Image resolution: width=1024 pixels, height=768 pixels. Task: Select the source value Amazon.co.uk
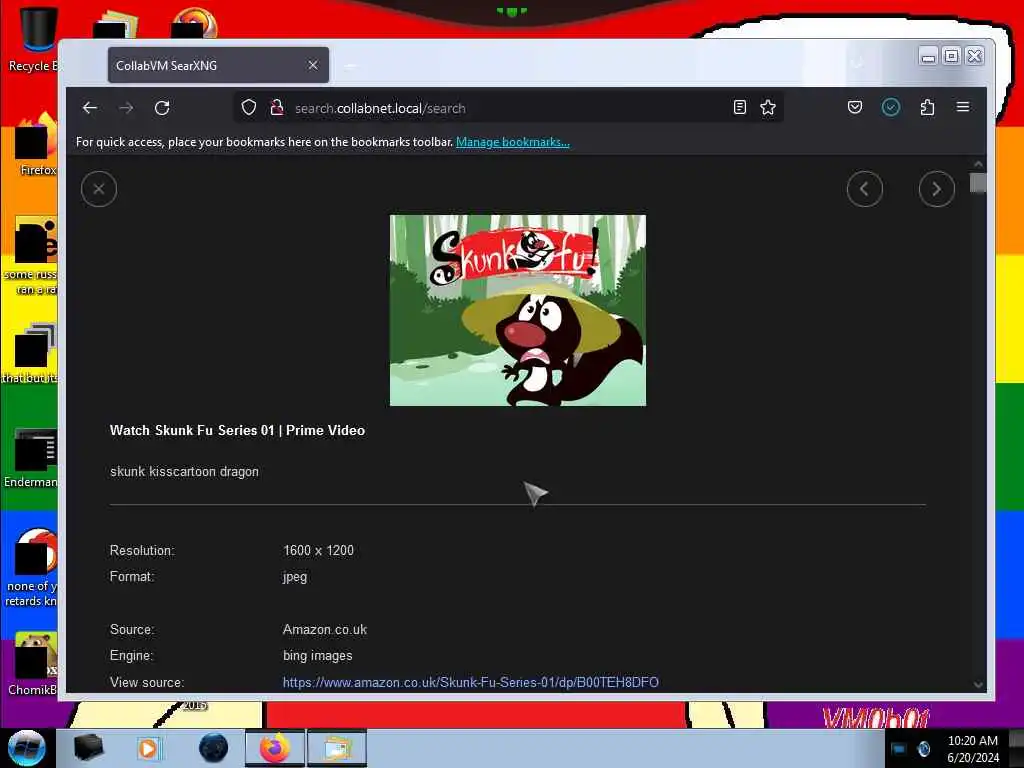click(325, 630)
